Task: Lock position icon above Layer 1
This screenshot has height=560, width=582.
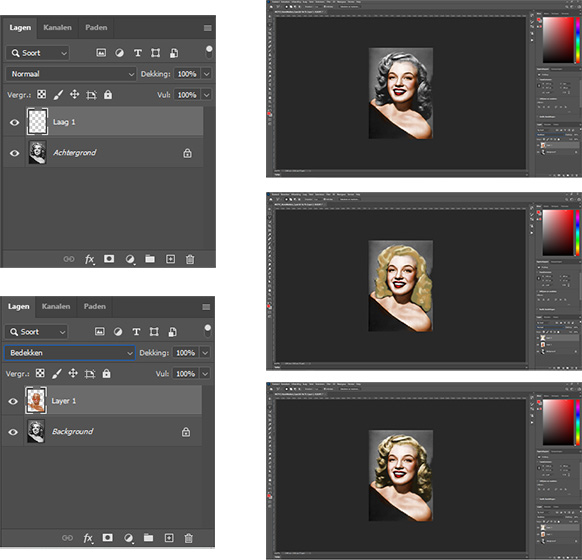Action: [73, 373]
